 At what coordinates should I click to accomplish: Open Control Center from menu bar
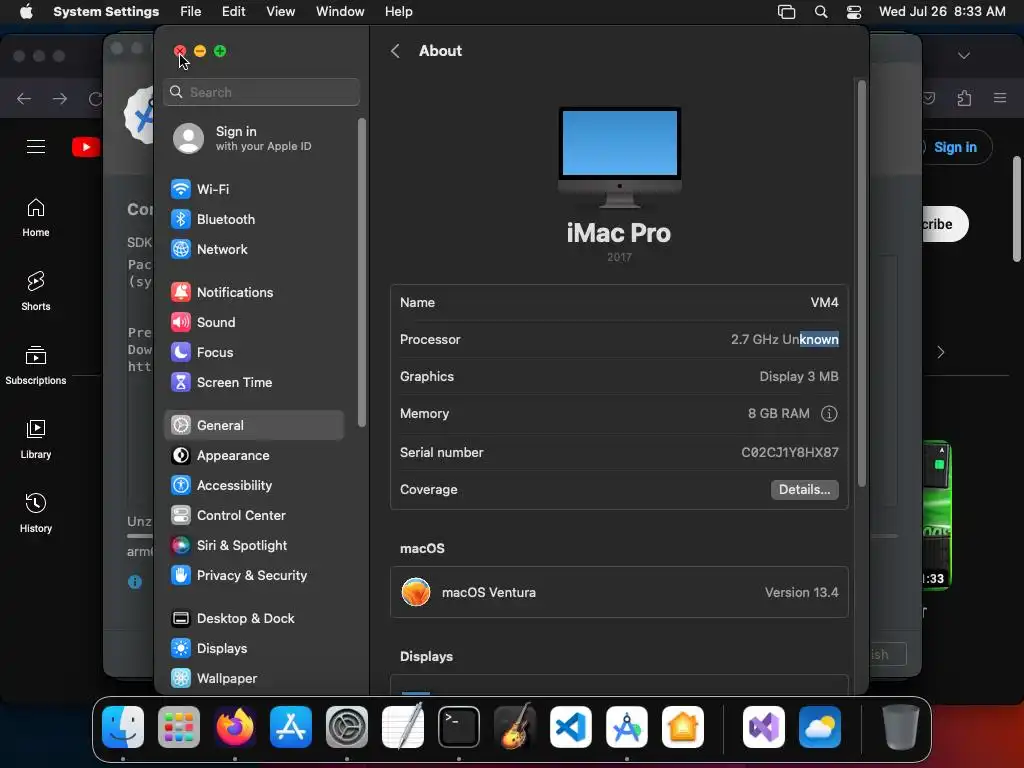(x=854, y=12)
